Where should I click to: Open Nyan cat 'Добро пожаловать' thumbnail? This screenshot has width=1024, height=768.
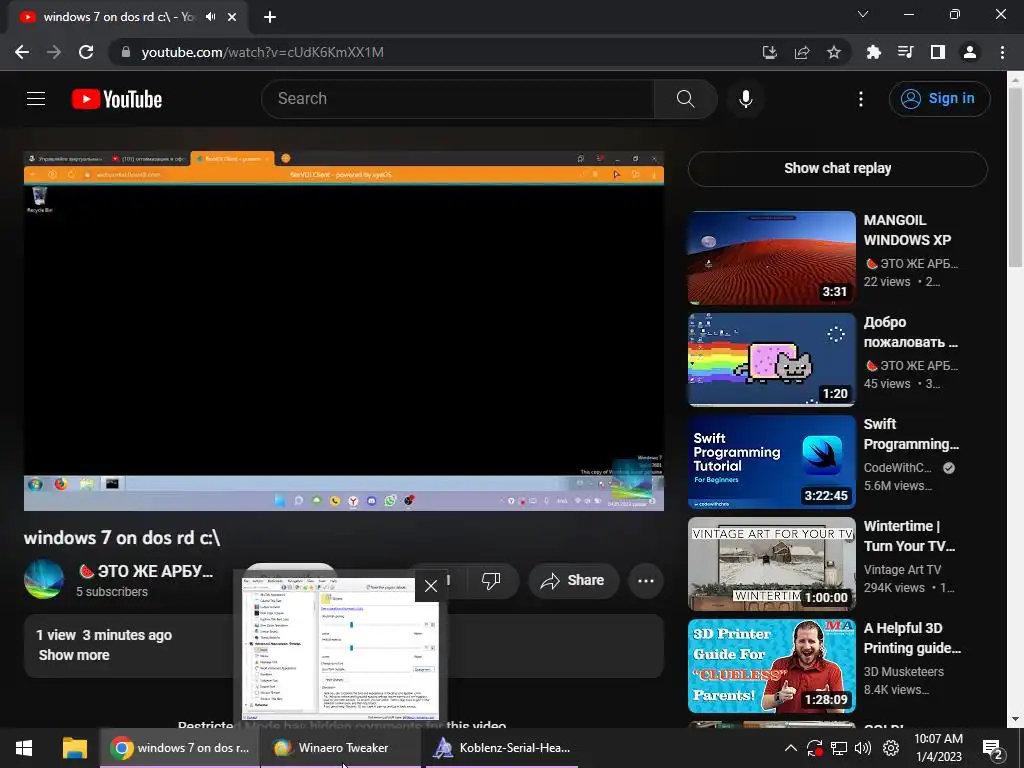(x=772, y=359)
